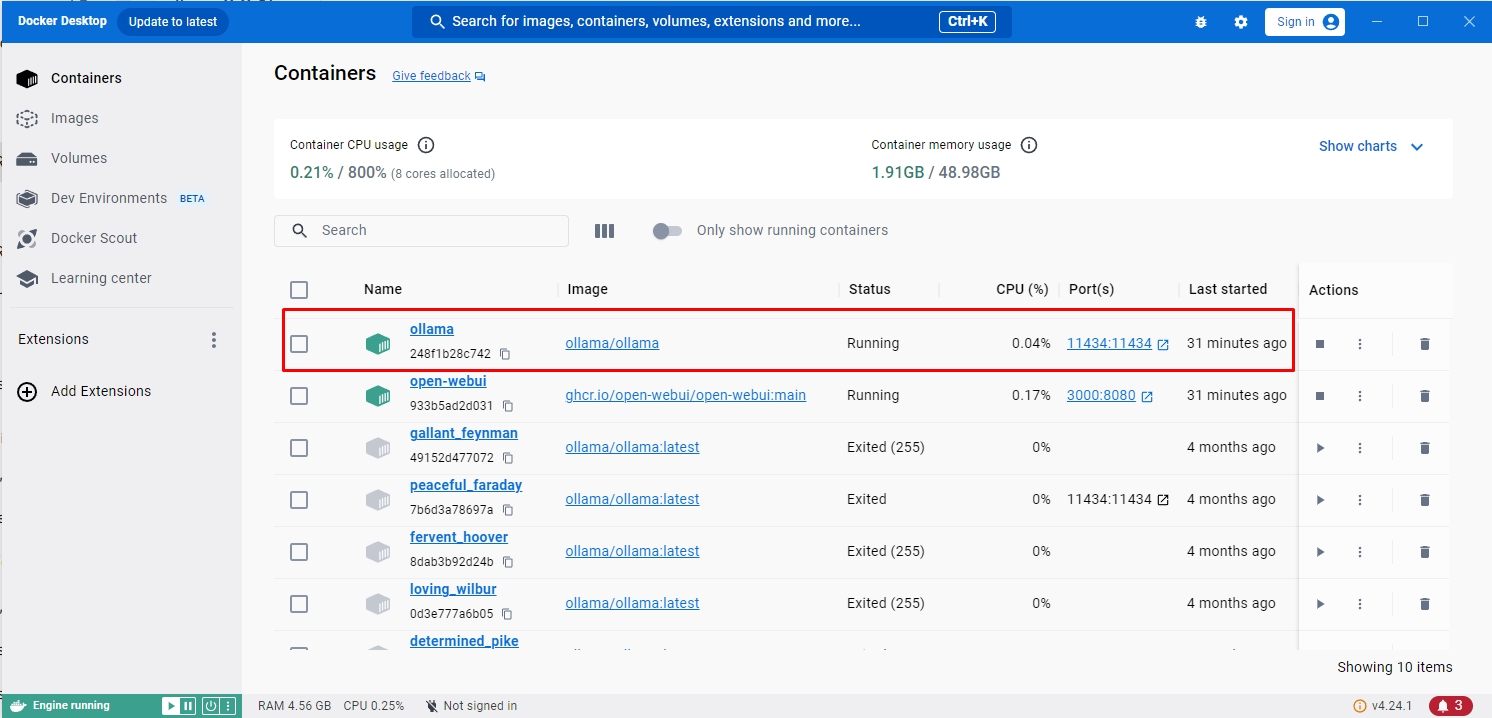
Task: Click the memory usage info icon
Action: (1029, 145)
